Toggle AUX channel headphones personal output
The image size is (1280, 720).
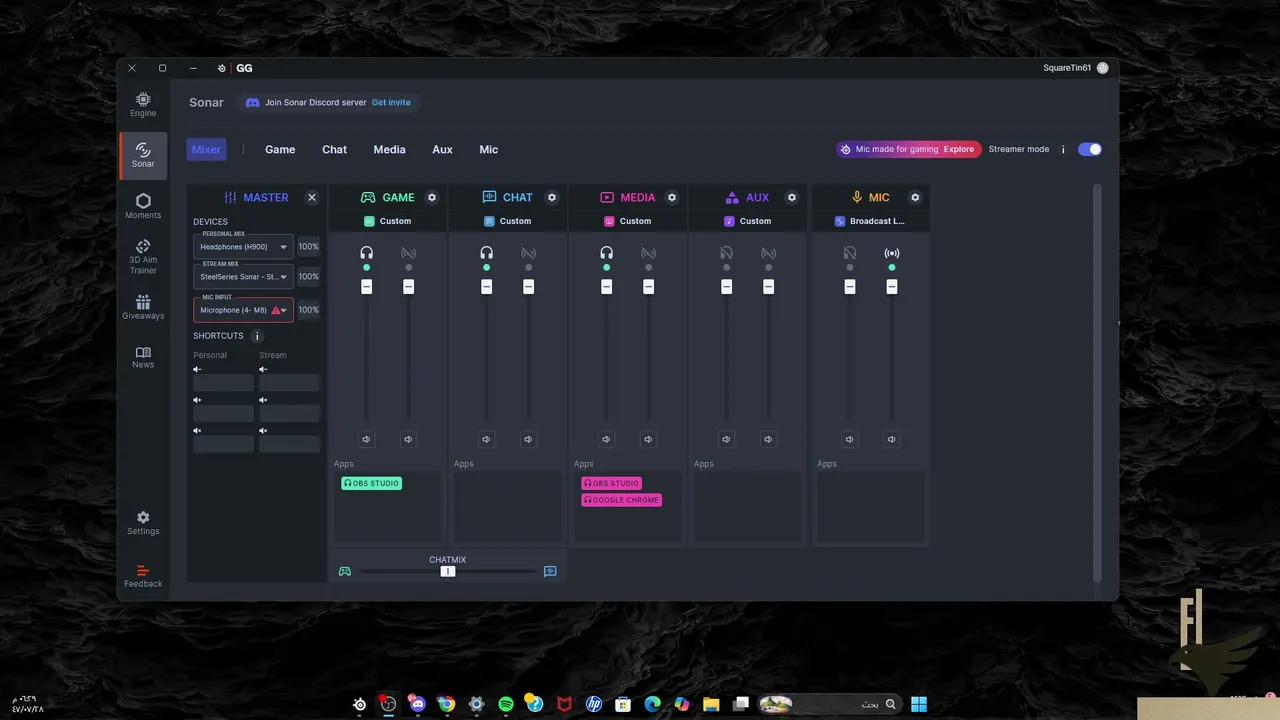click(x=726, y=253)
